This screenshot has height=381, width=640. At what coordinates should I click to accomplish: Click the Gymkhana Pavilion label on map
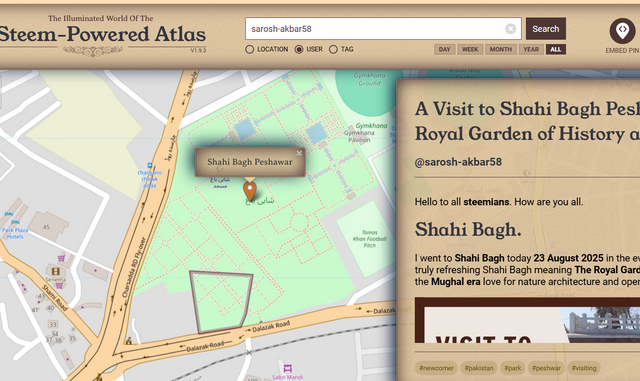tap(359, 136)
